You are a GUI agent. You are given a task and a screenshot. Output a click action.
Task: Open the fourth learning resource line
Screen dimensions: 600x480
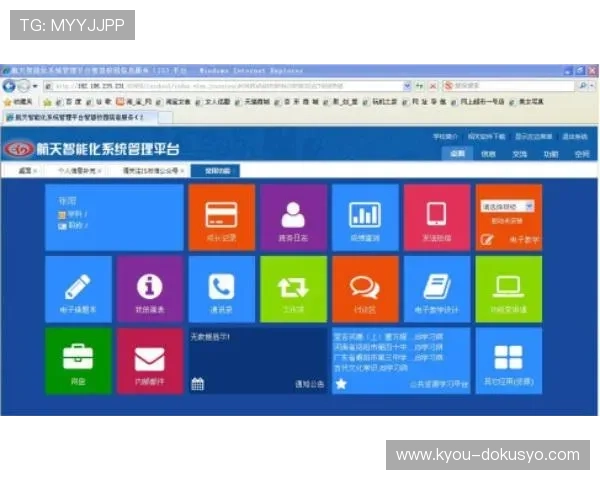[x=371, y=368]
